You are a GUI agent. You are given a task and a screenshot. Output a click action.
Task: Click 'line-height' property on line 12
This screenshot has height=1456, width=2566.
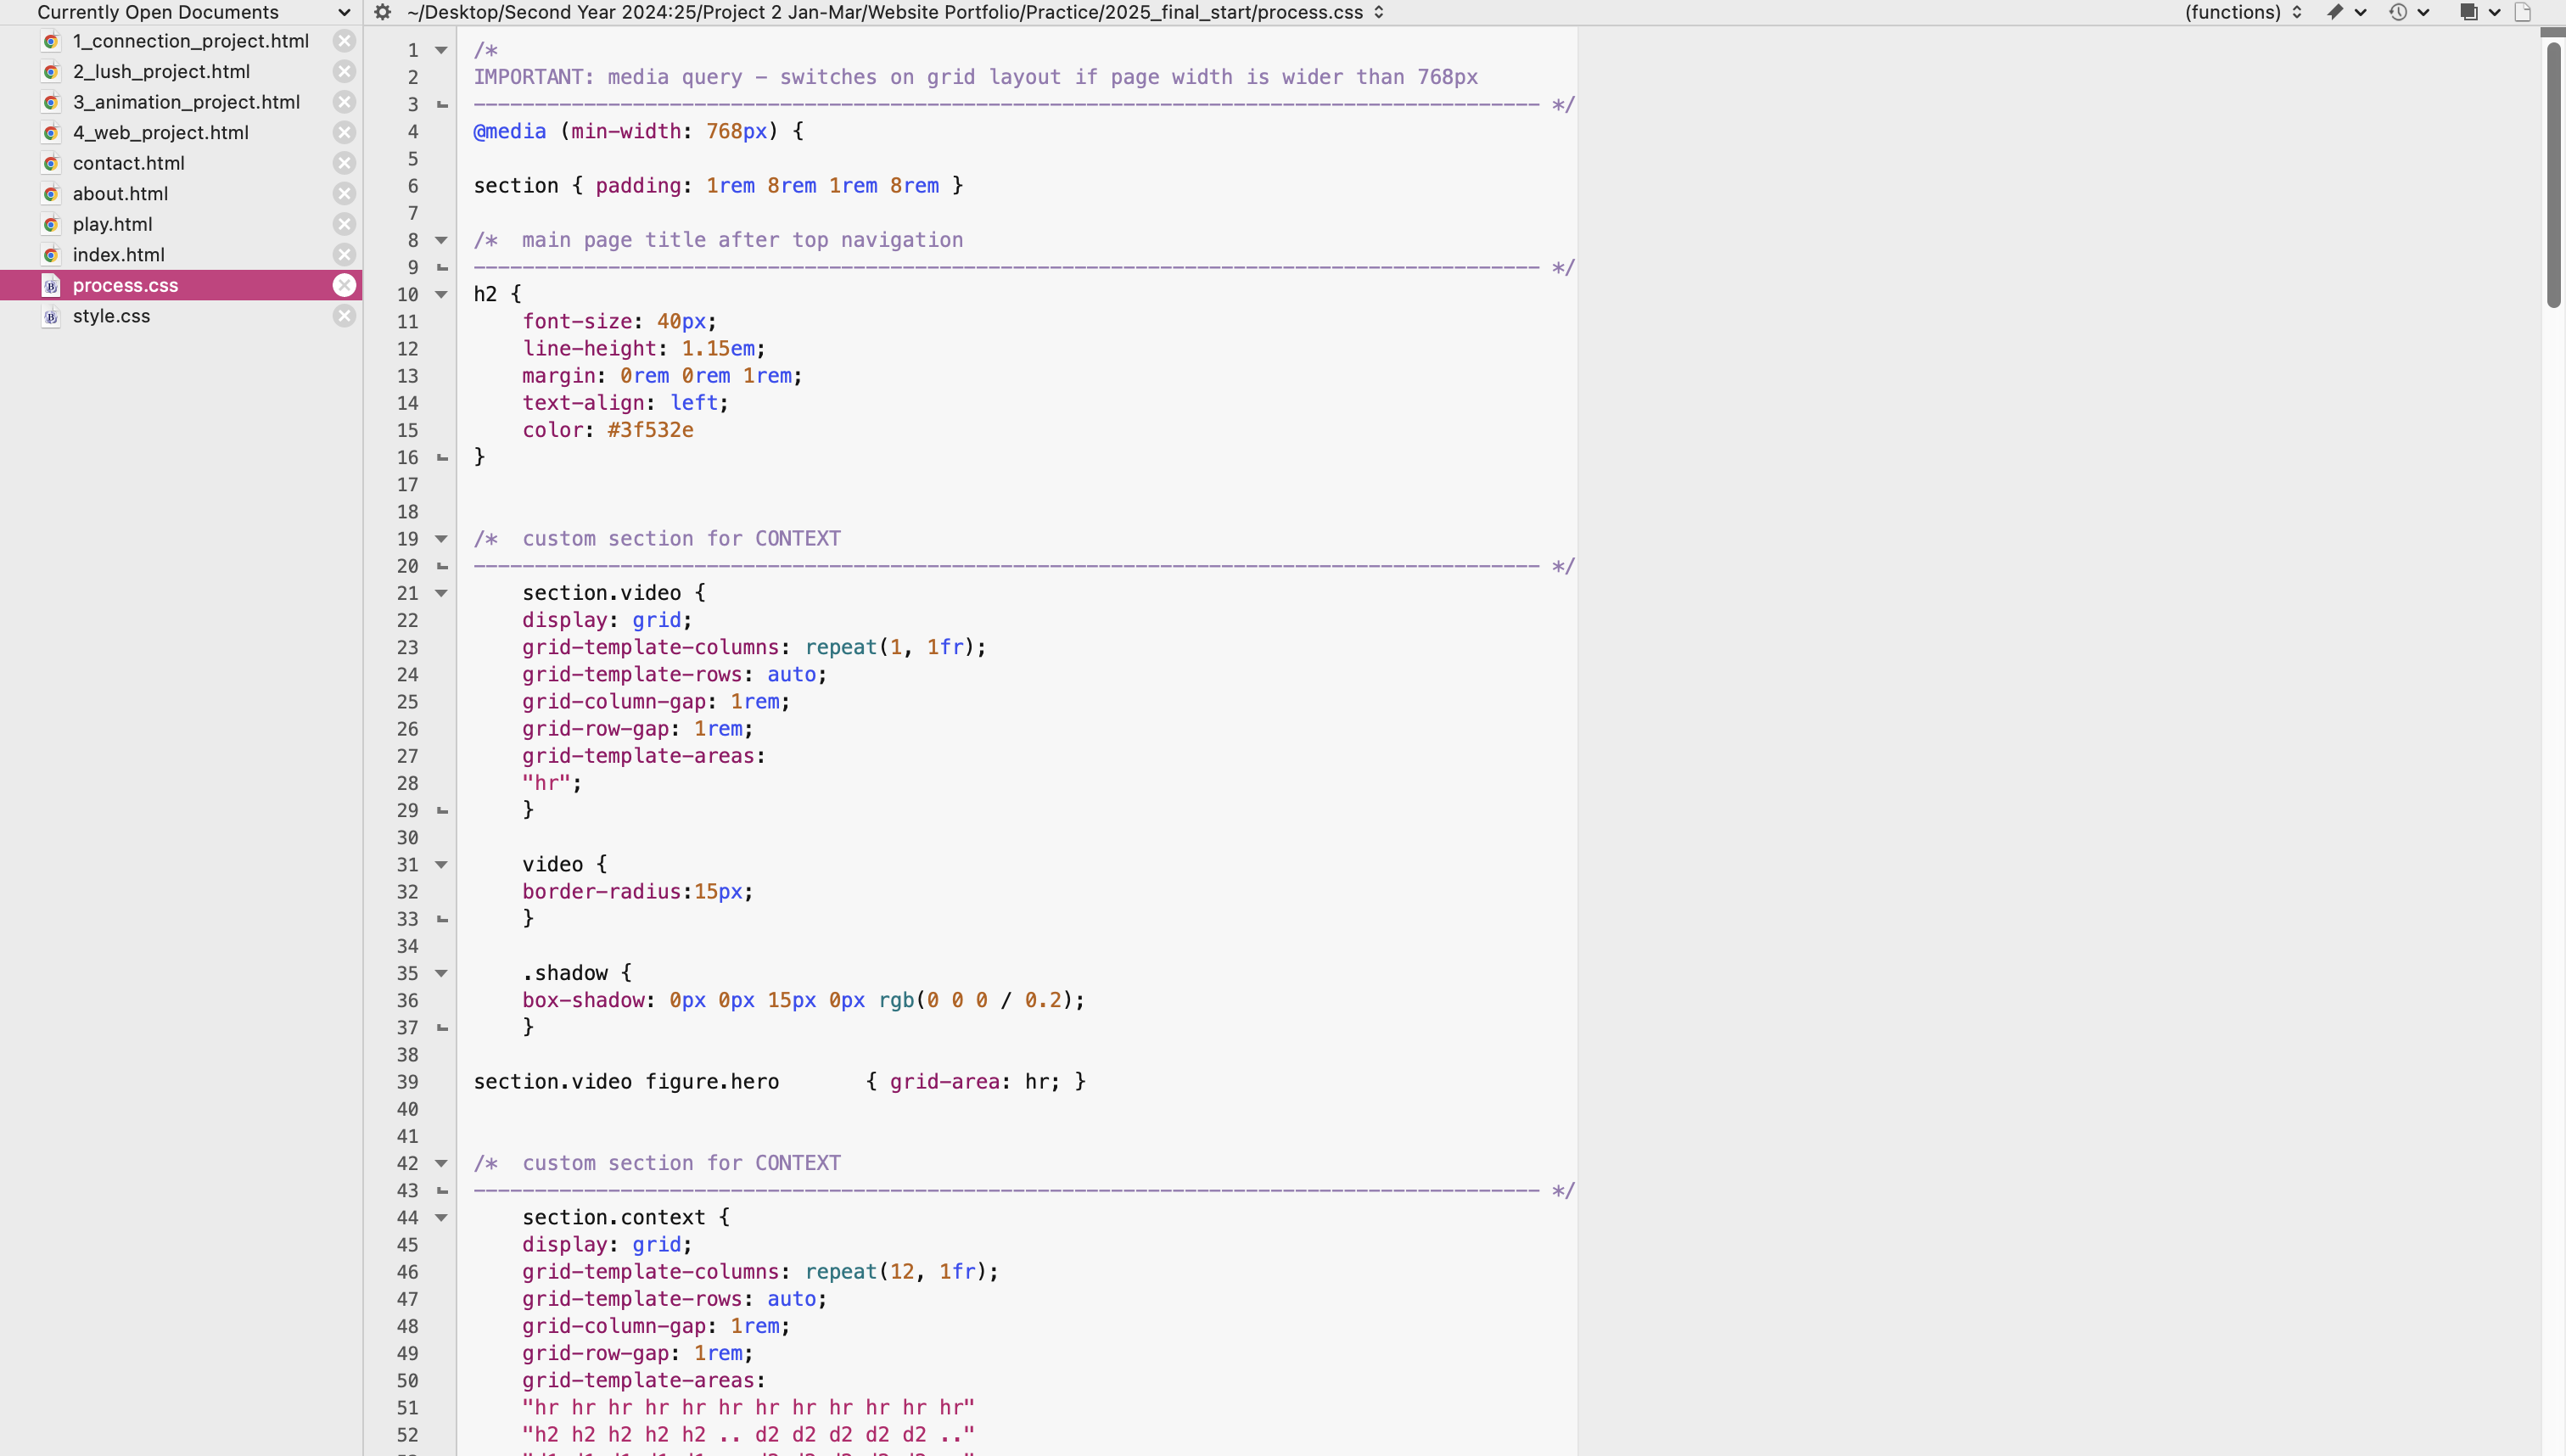click(589, 349)
